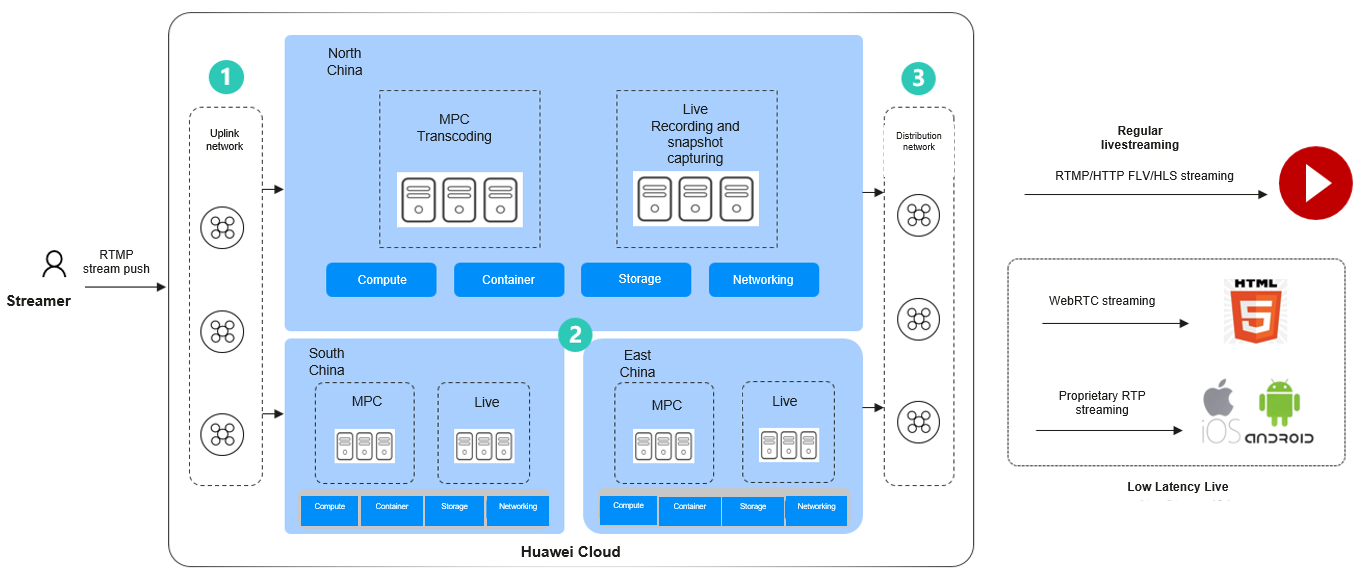Screen dimensions: 1365x575
Task: Click the "Live Recording and snapshot capturing" label
Action: [695, 134]
